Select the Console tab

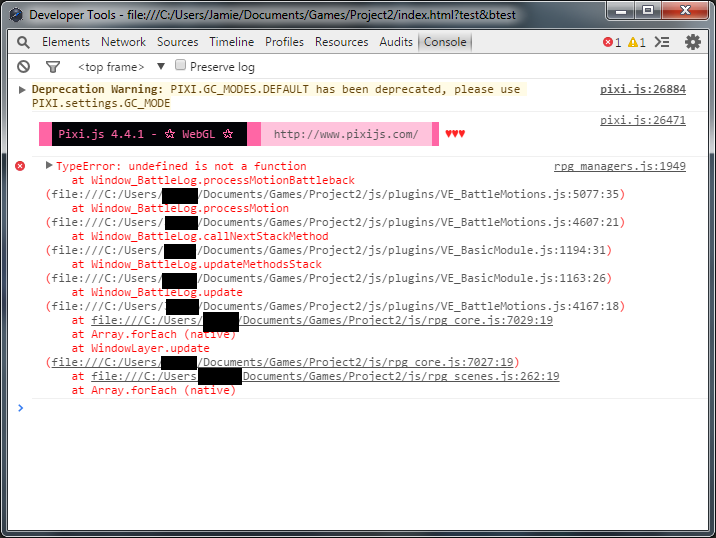pos(445,42)
